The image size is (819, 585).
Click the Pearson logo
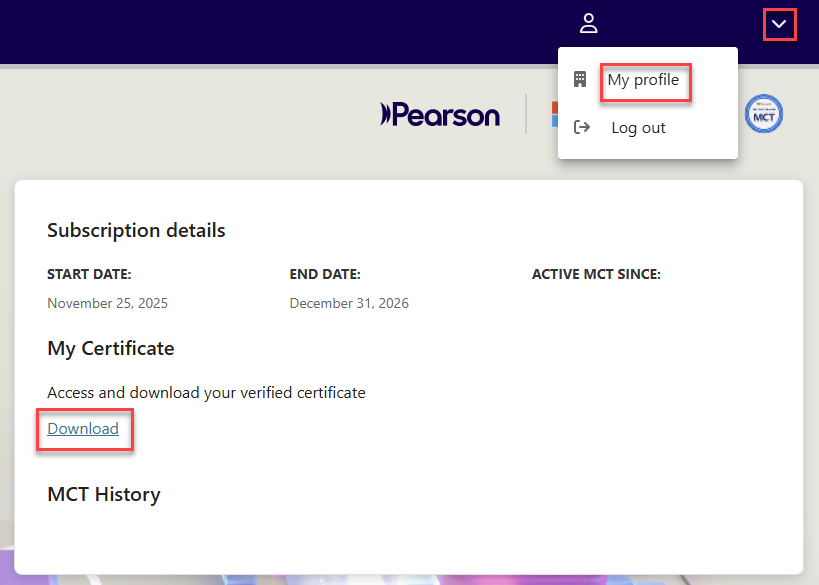coord(440,115)
